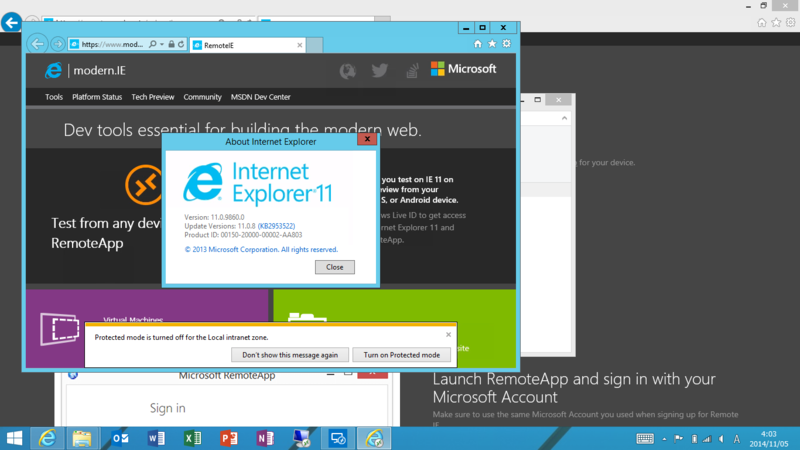Image resolution: width=800 pixels, height=450 pixels.
Task: Show hidden system tray icons
Action: click(x=664, y=439)
